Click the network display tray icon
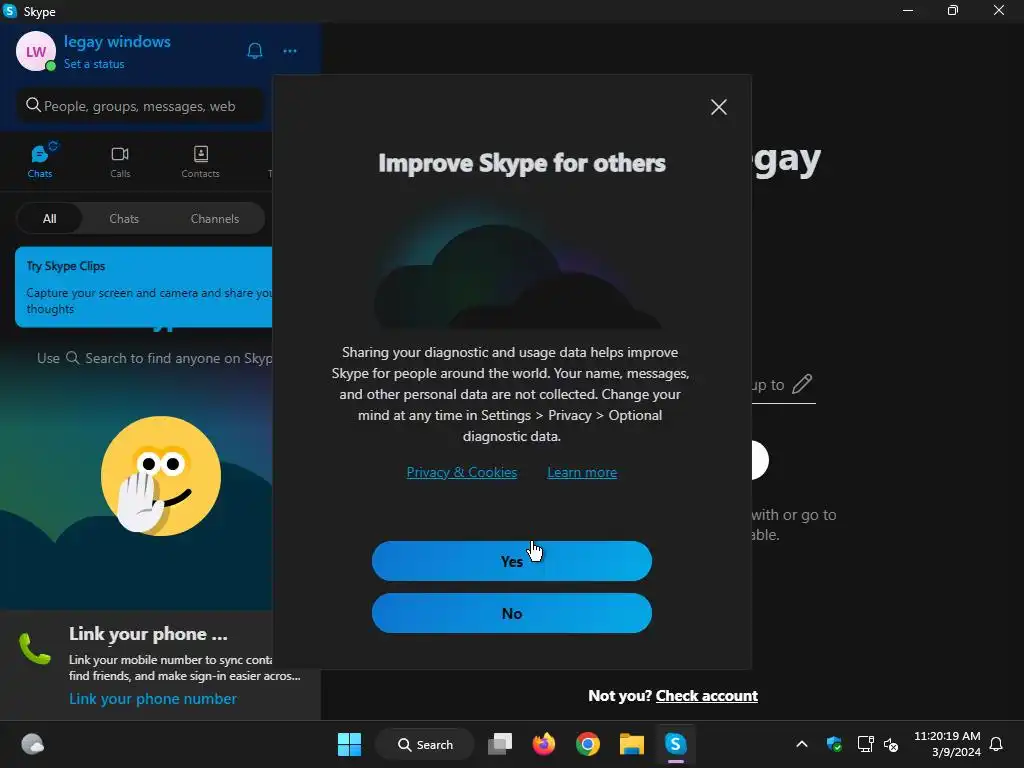The width and height of the screenshot is (1024, 768). [865, 744]
